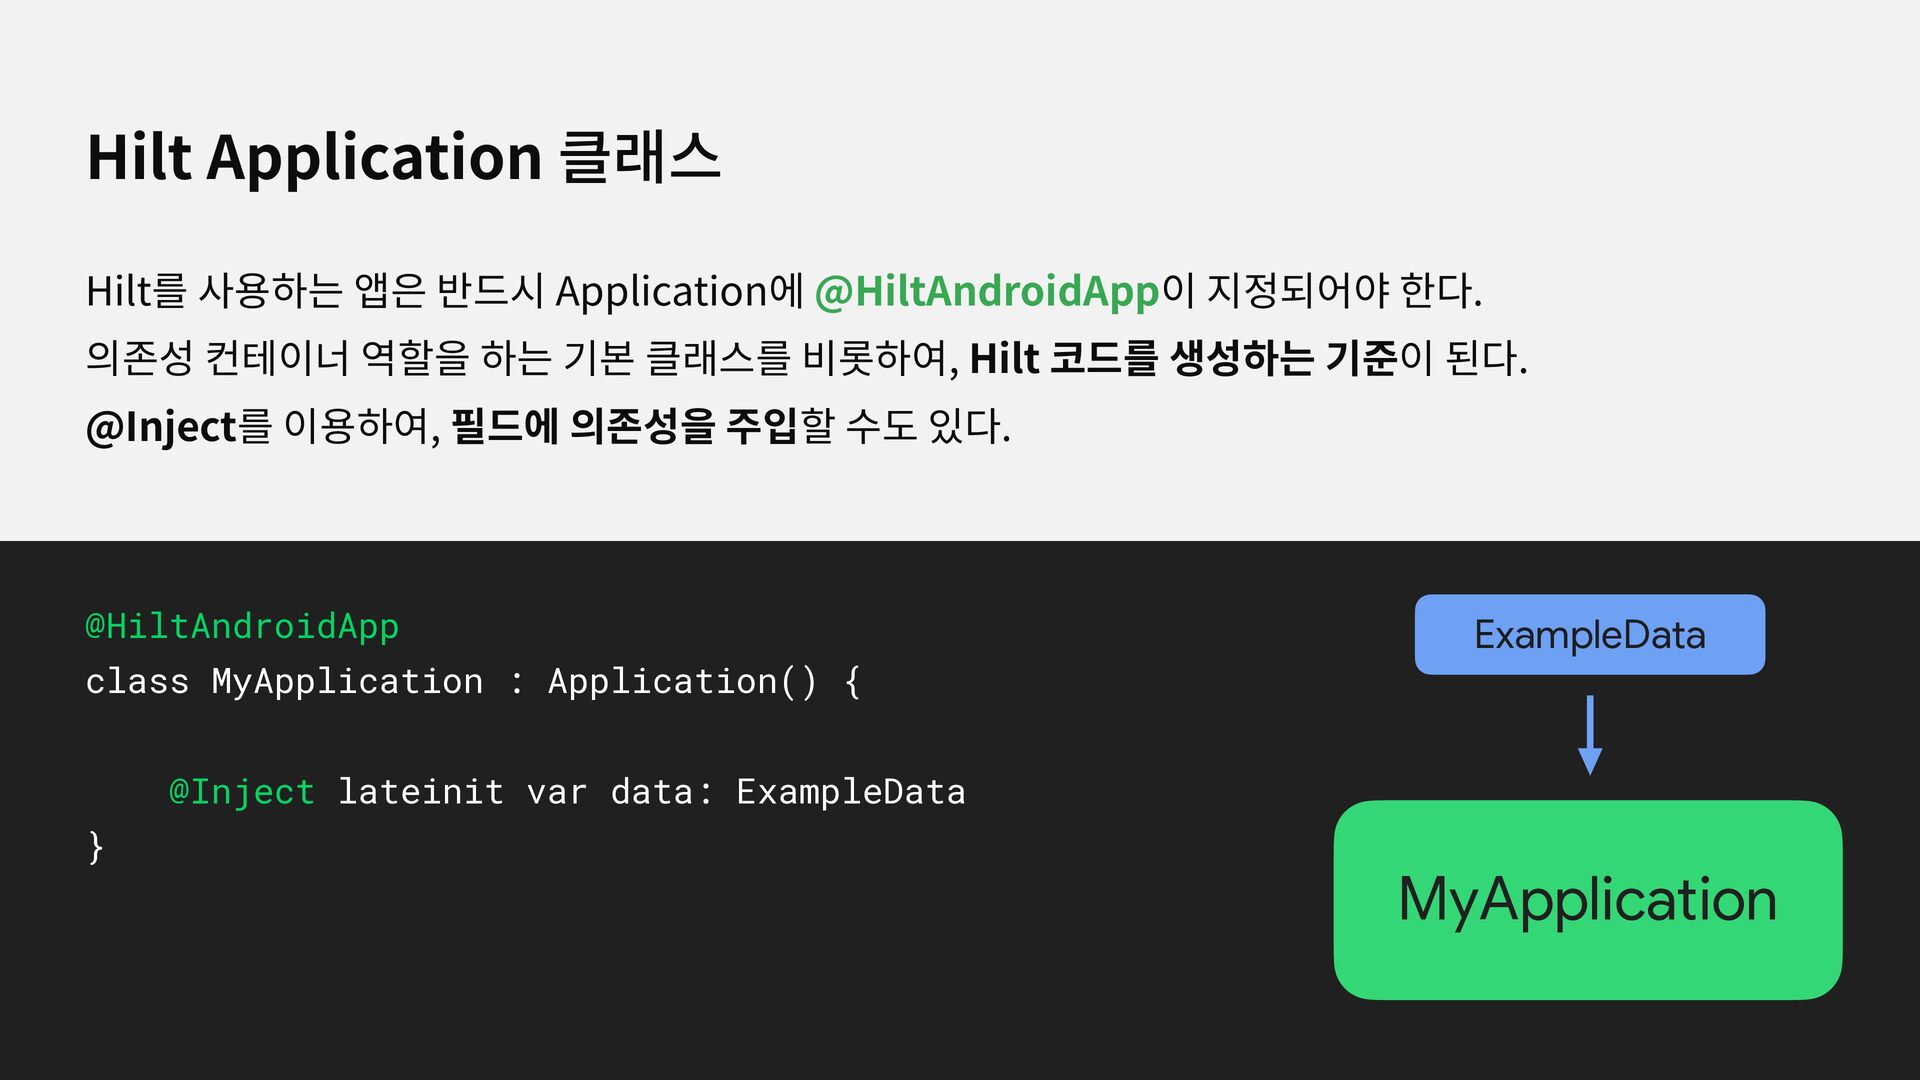Click the lateinit keyword in code
This screenshot has height=1080, width=1920.
click(x=420, y=791)
